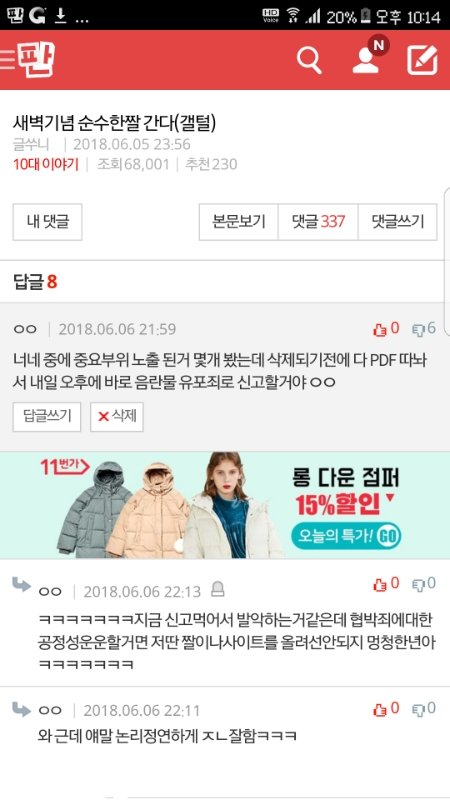Thumbs up the 22:13 reply

pos(386,584)
